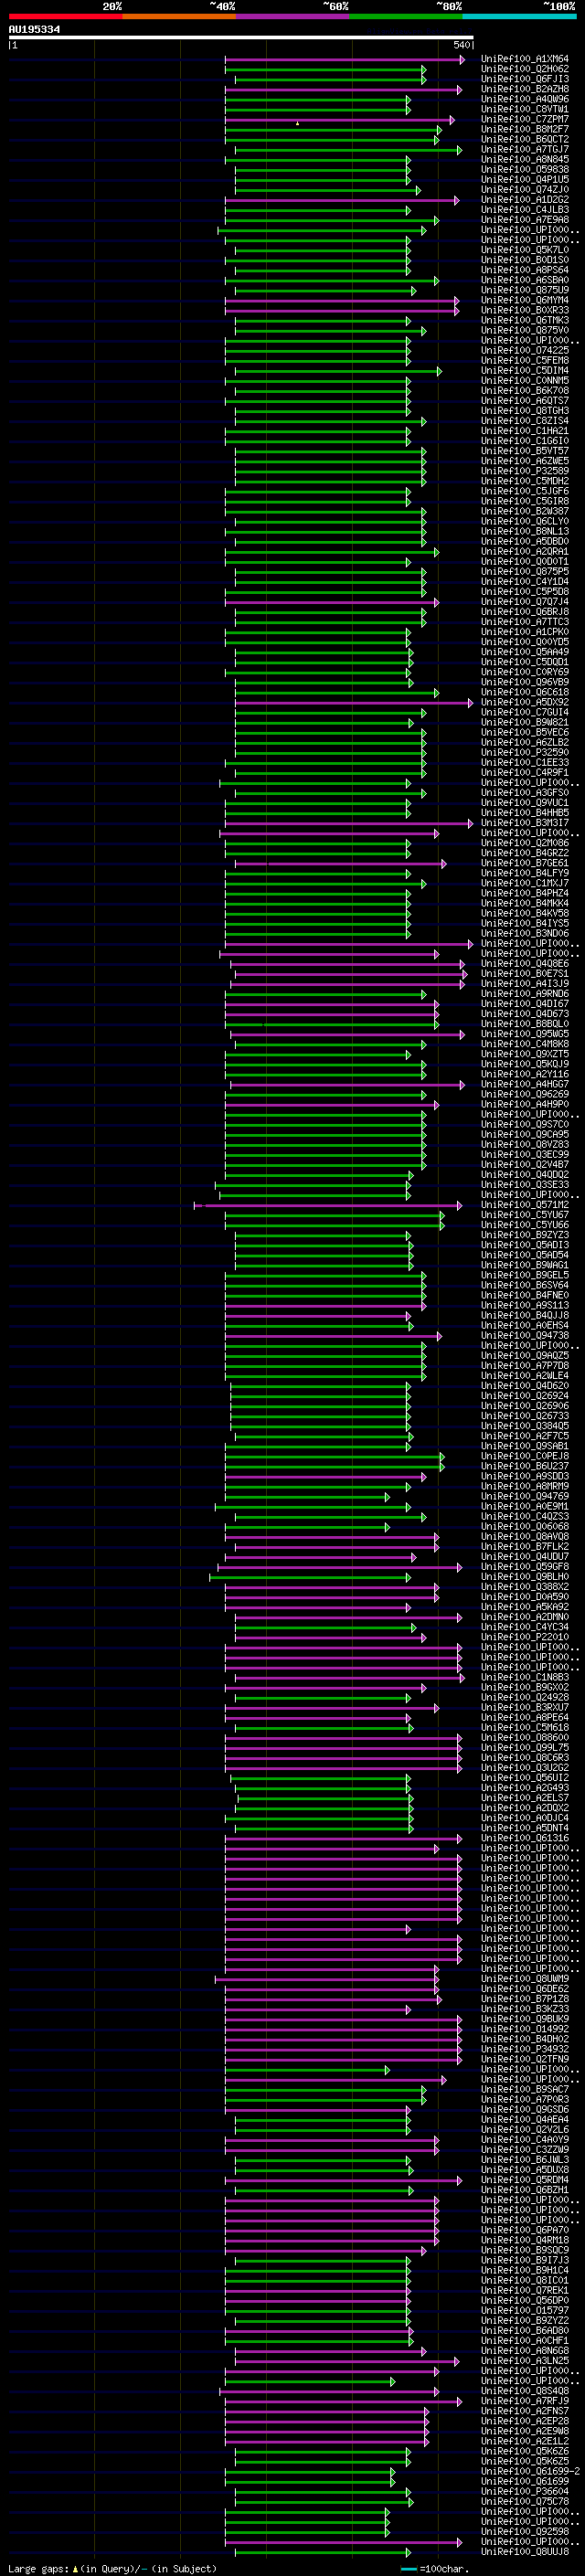Click the magenta alignment bar for A5DX92
585x2576 pixels.
tap(354, 702)
